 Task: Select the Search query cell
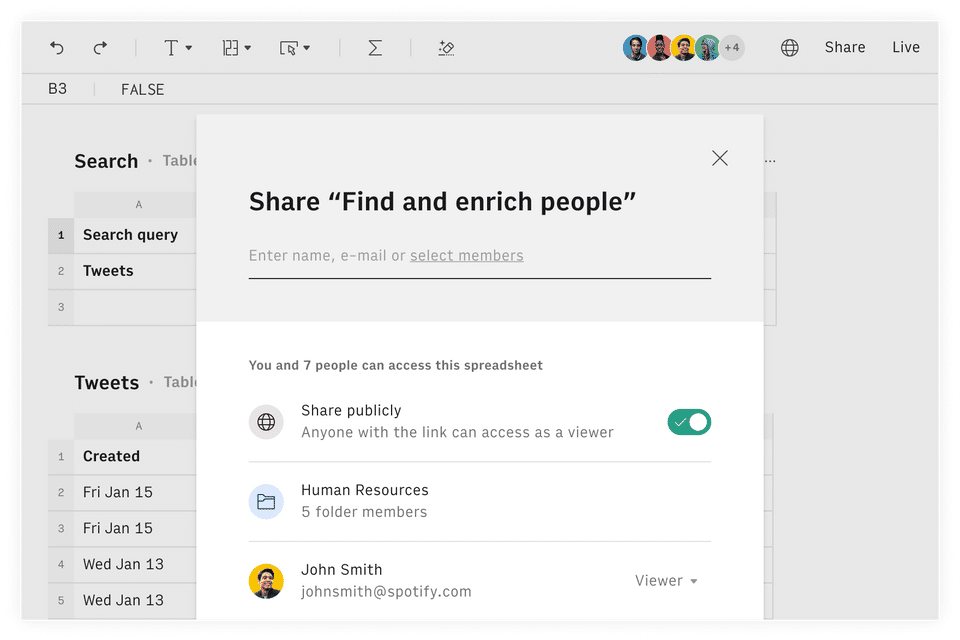[x=130, y=235]
